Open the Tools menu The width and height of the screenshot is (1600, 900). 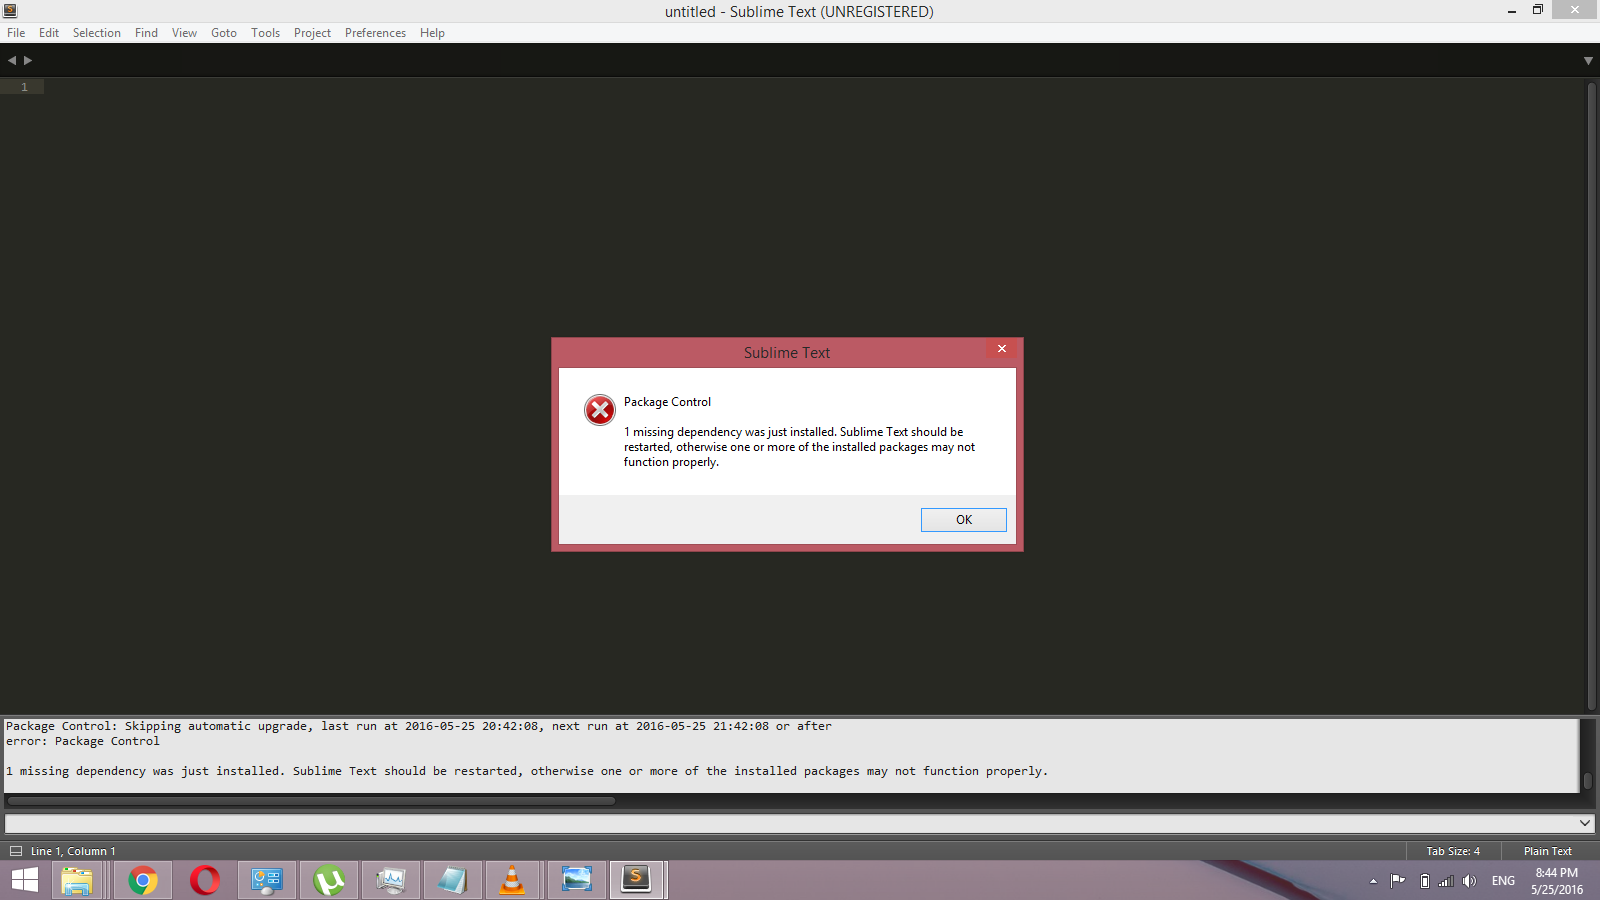(265, 33)
